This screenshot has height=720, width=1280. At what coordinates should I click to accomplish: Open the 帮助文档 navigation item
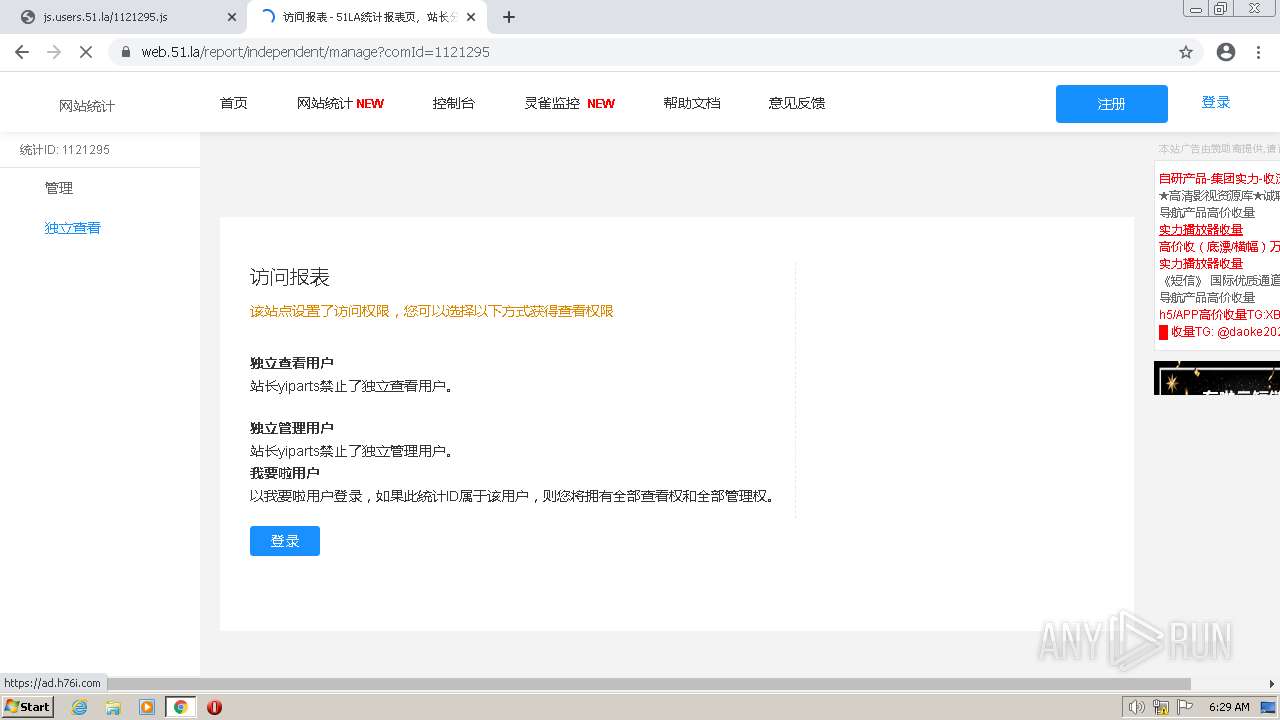(x=692, y=103)
